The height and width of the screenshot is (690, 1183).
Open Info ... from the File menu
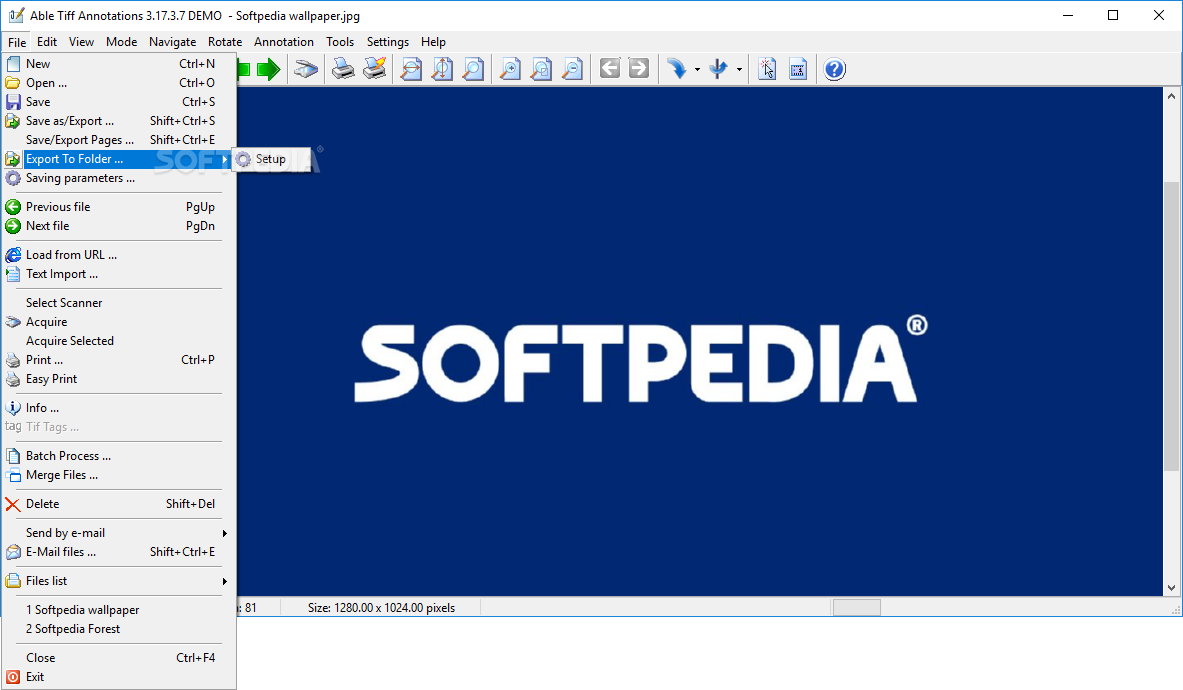[x=119, y=408]
